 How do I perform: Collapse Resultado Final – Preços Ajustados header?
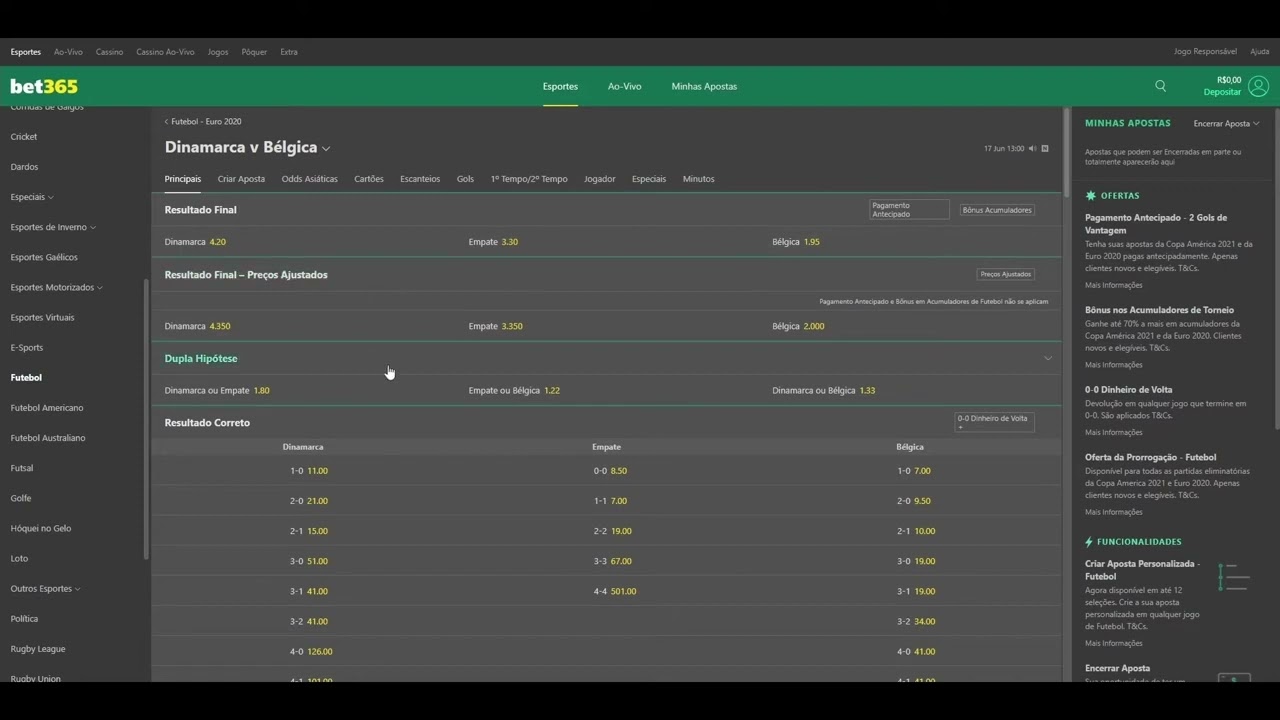[x=606, y=275]
